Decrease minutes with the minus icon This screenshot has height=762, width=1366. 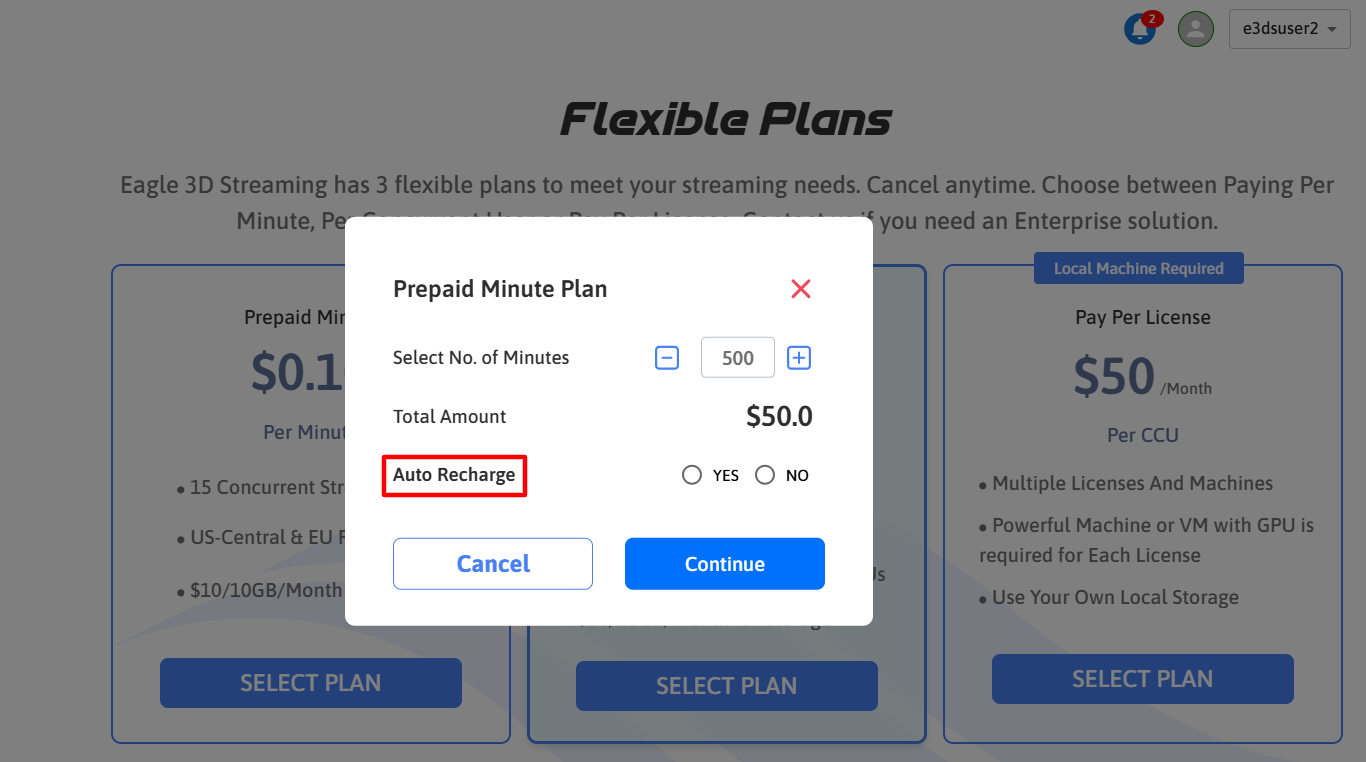667,358
